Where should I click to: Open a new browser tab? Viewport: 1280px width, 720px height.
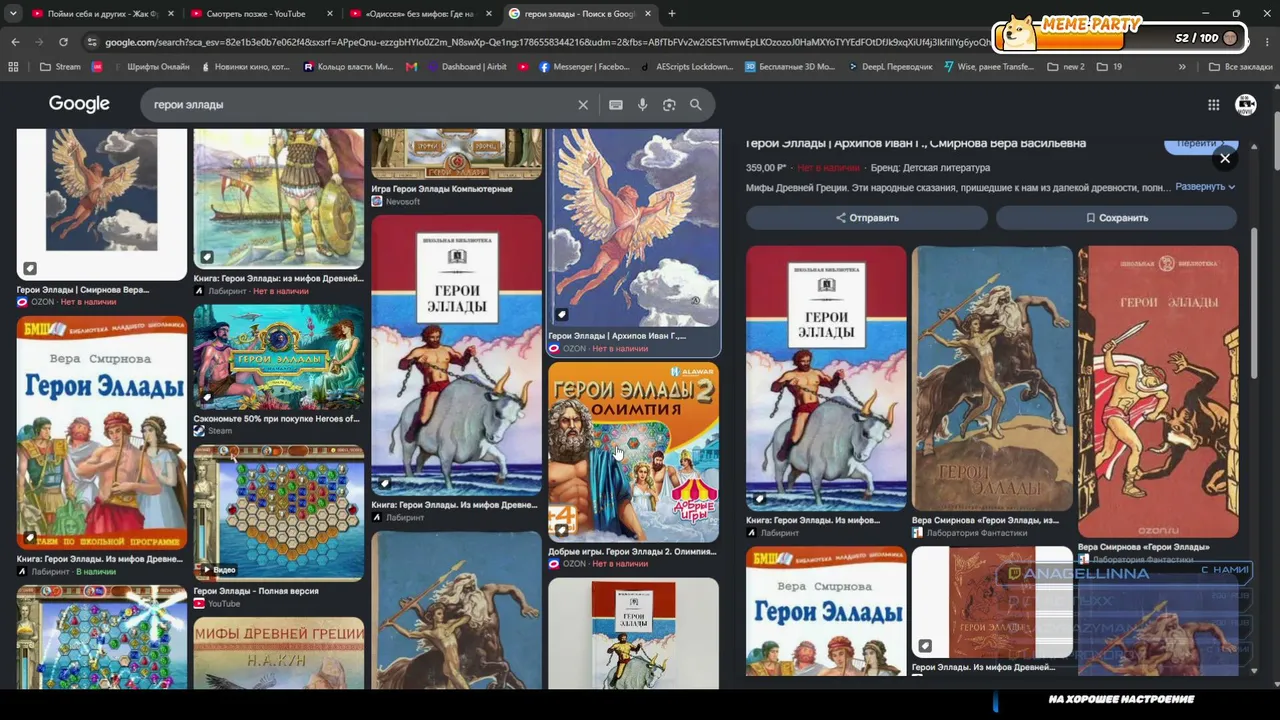[x=672, y=14]
